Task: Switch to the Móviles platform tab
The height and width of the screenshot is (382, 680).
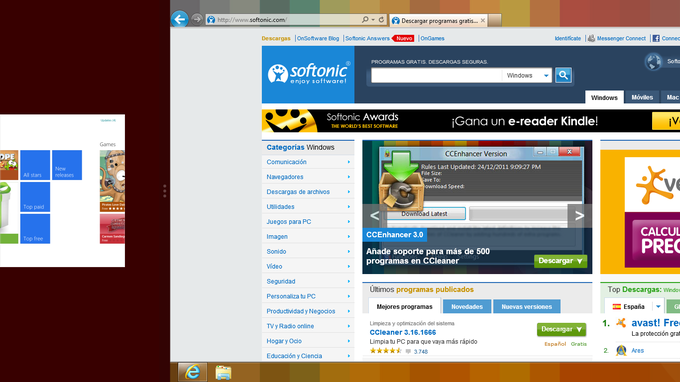Action: (x=642, y=97)
